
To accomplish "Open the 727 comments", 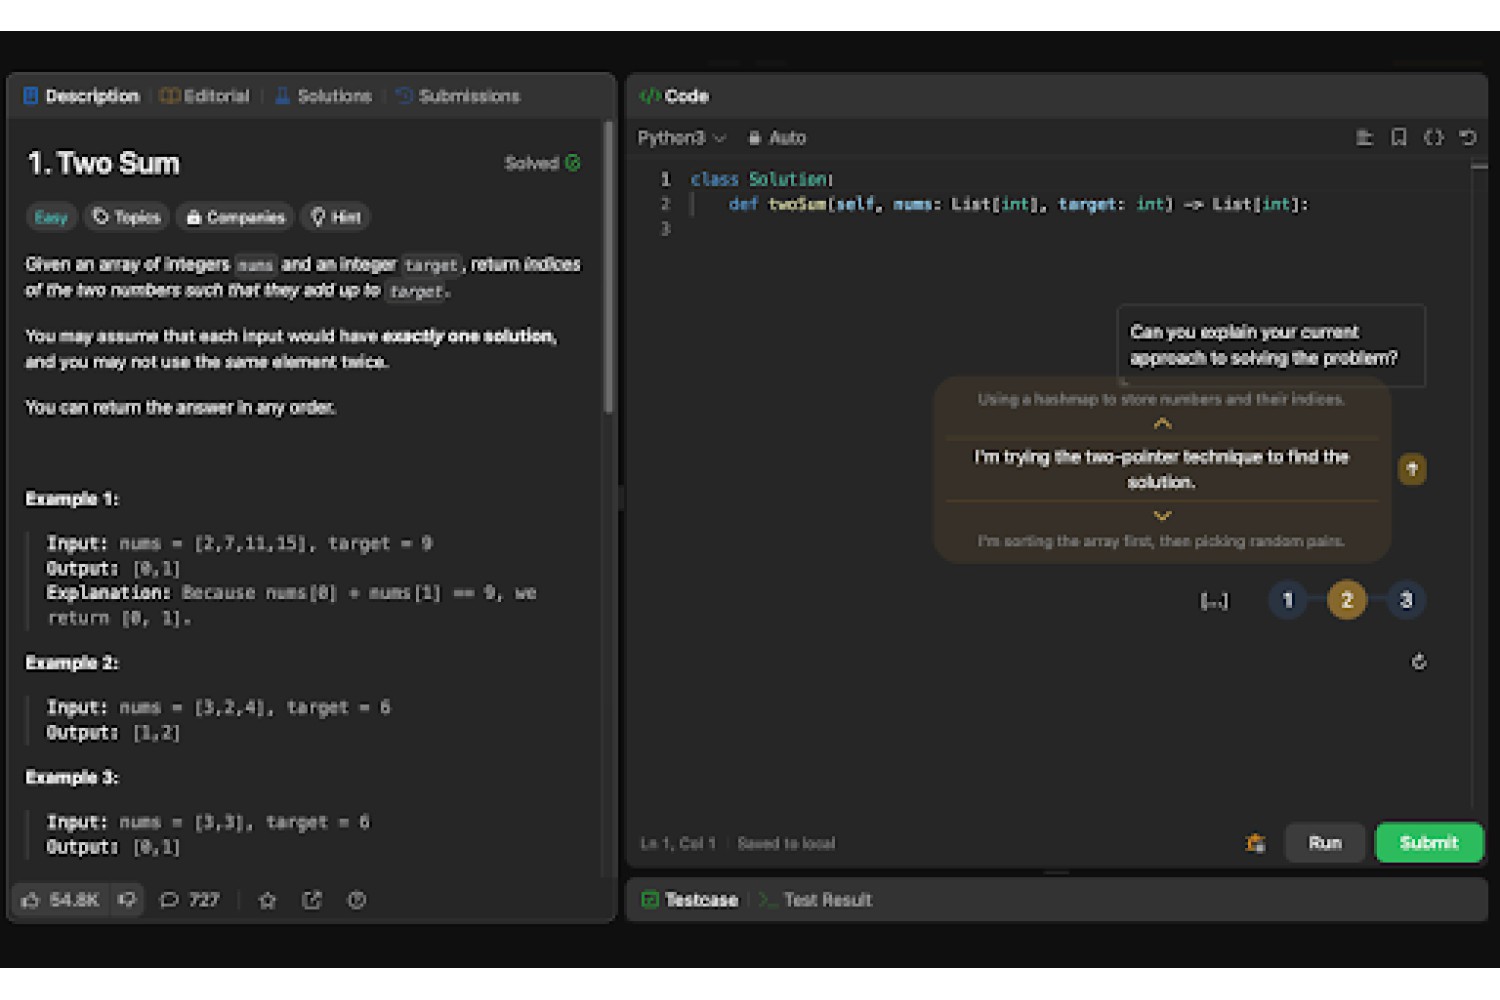I will pos(190,900).
